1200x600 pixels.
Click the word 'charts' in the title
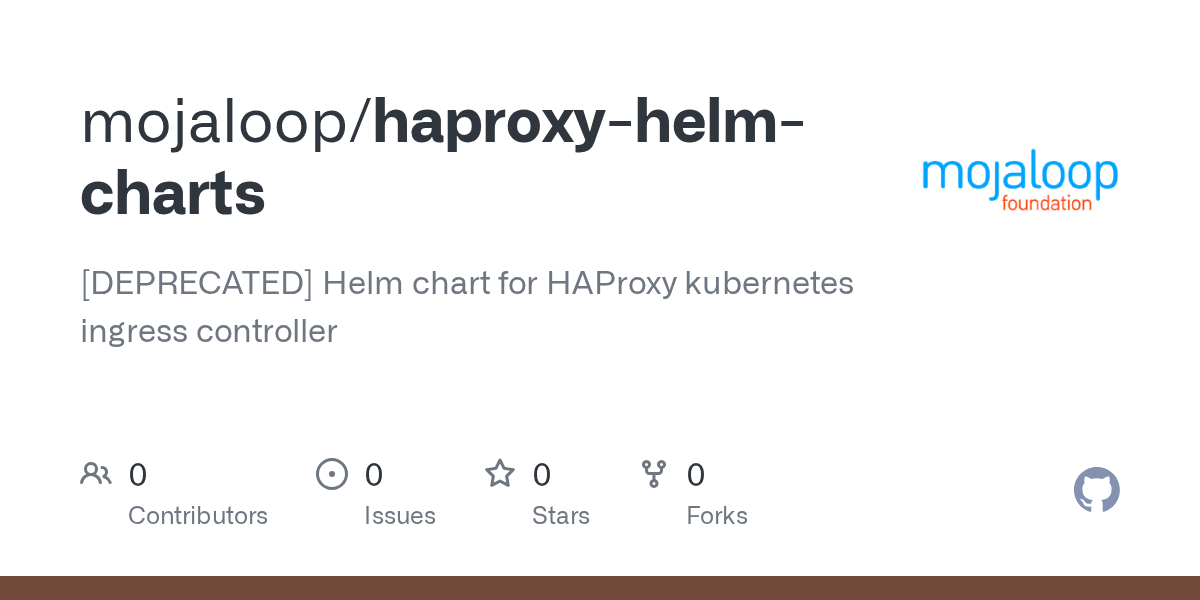pyautogui.click(x=173, y=193)
